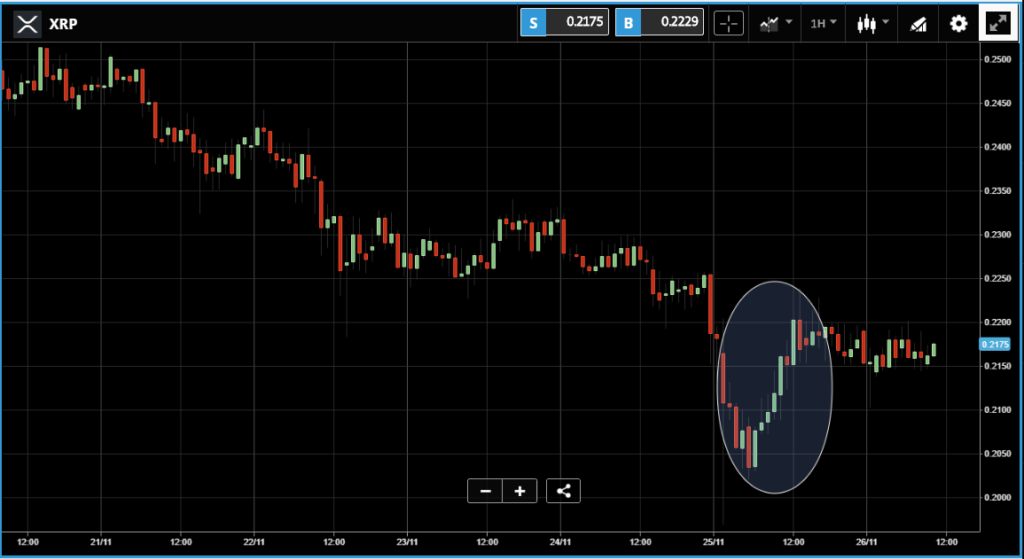Screen dimensions: 1024x559
Task: Zoom in with the plus button
Action: tap(520, 491)
